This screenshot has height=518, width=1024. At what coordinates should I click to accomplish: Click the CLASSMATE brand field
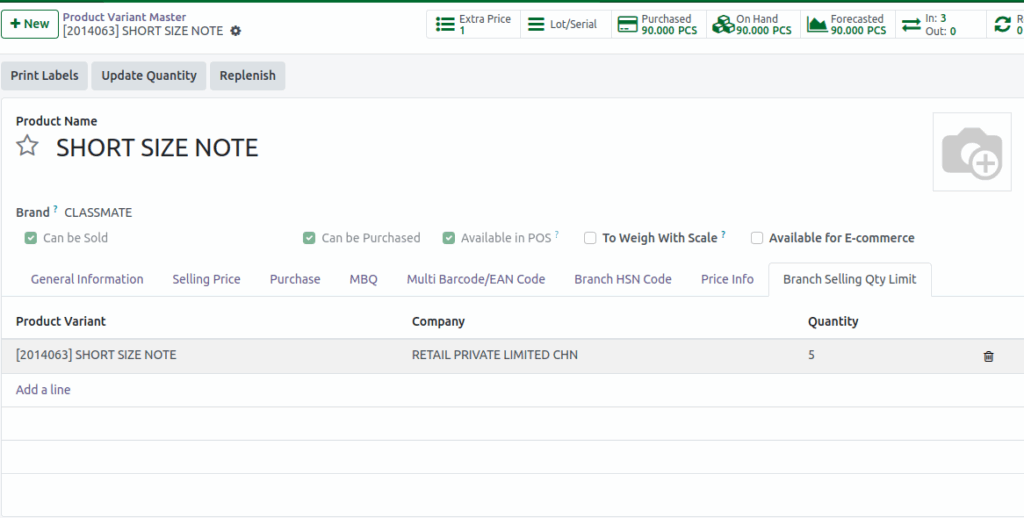click(x=98, y=212)
